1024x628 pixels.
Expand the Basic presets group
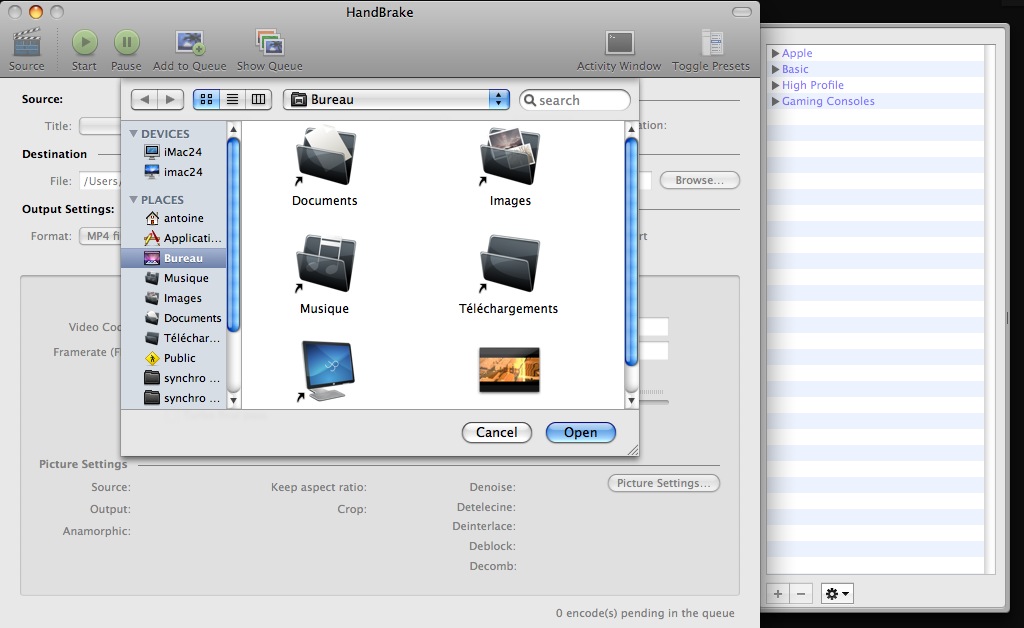click(x=775, y=69)
